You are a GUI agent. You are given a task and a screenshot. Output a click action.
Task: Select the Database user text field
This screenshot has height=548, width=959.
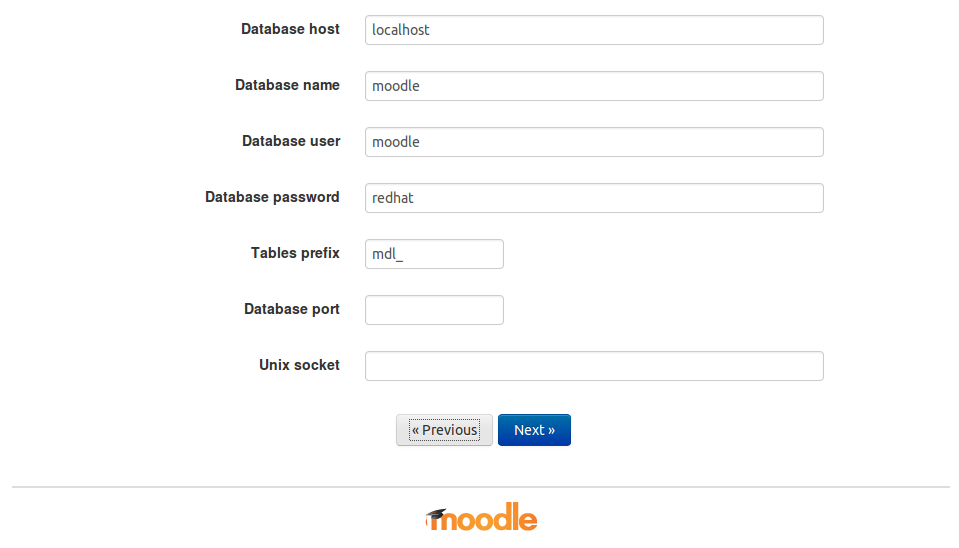[594, 142]
